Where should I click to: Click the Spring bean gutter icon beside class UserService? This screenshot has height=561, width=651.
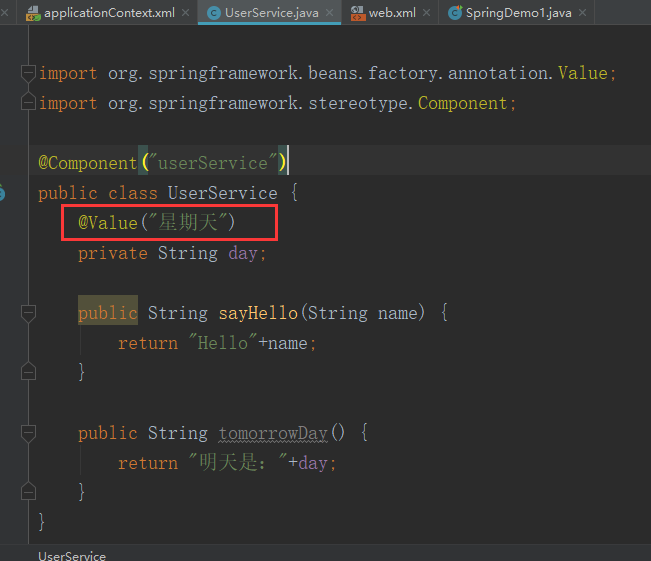click(x=2, y=193)
